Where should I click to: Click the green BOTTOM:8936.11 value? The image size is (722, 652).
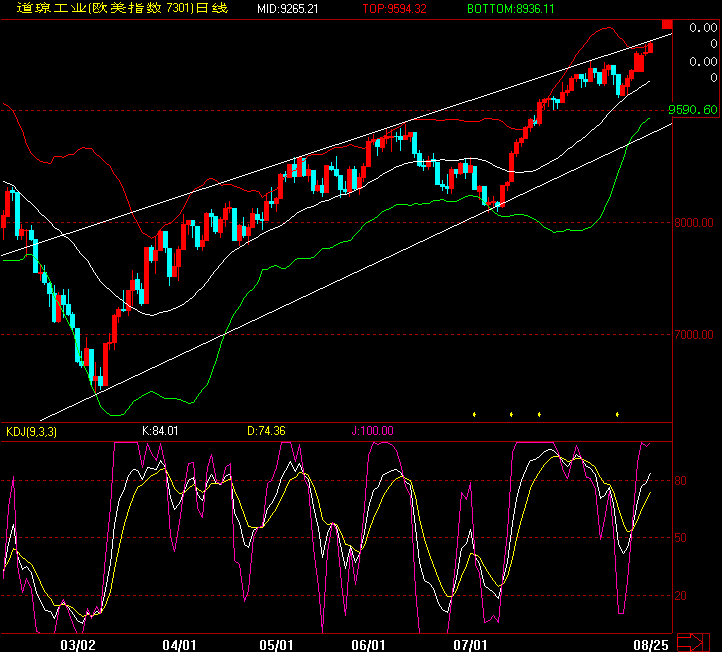511,9
